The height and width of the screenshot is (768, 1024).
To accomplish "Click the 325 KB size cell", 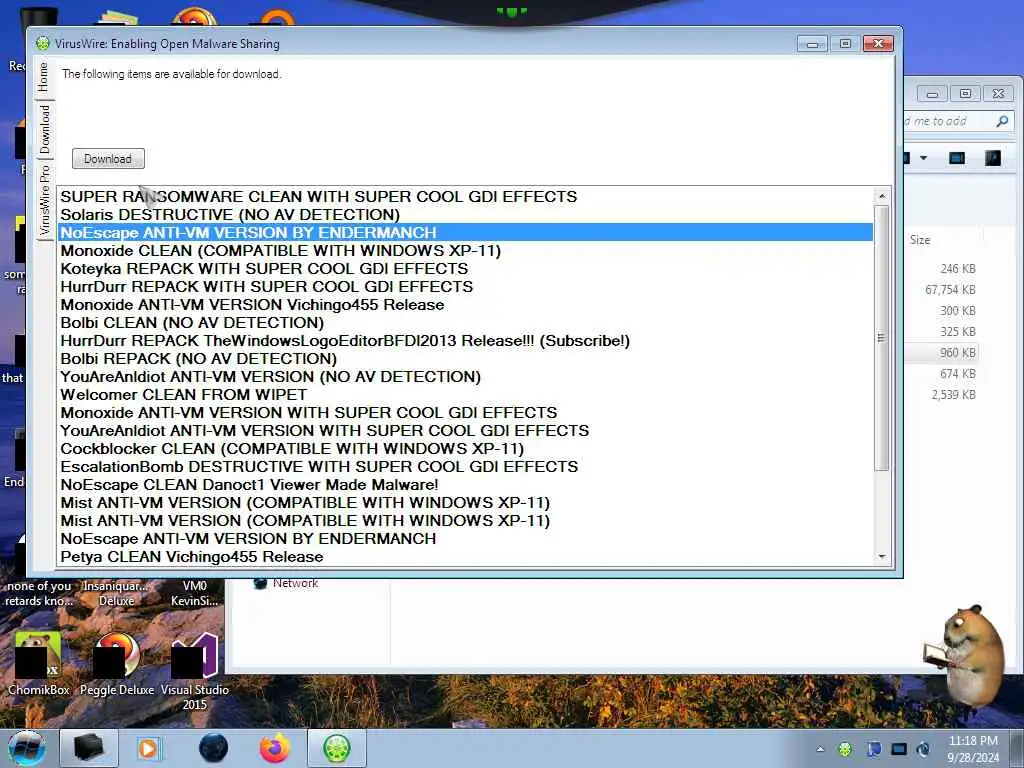I will pyautogui.click(x=958, y=332).
